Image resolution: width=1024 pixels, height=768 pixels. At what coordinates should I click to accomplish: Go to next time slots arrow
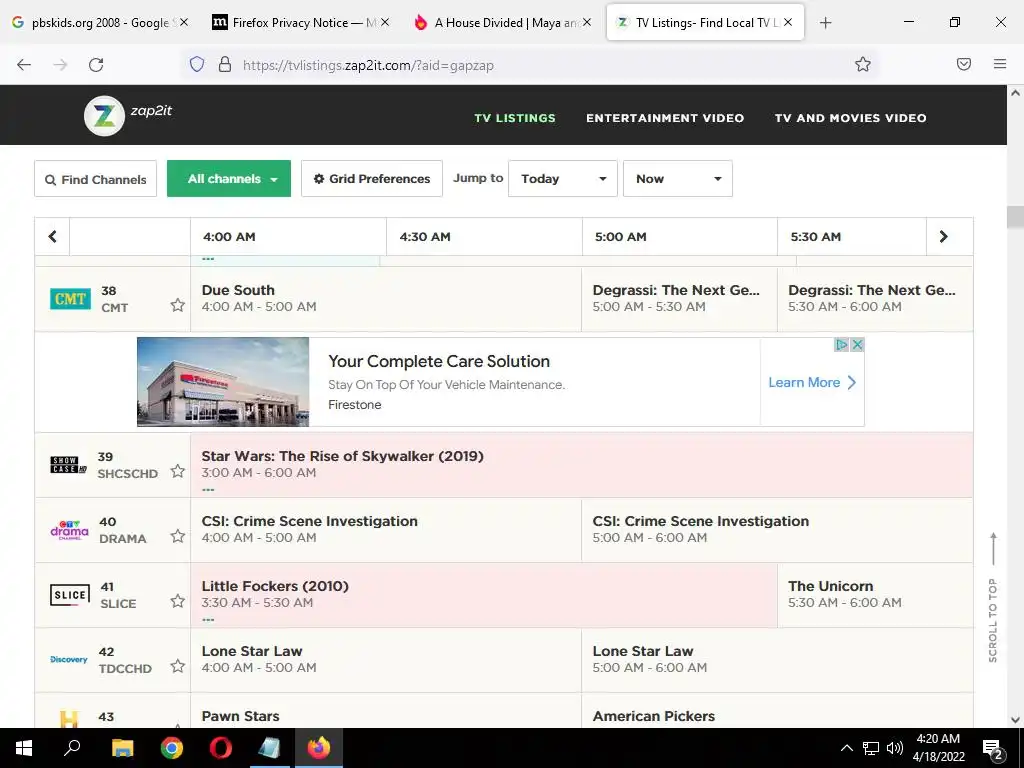point(944,236)
